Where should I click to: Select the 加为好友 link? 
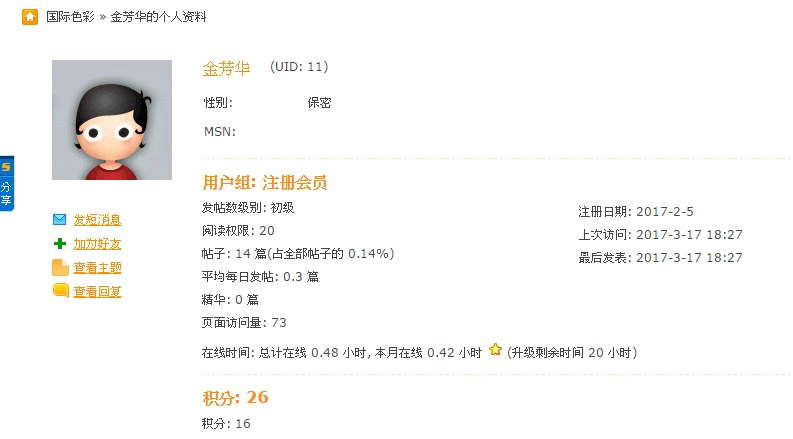[97, 244]
